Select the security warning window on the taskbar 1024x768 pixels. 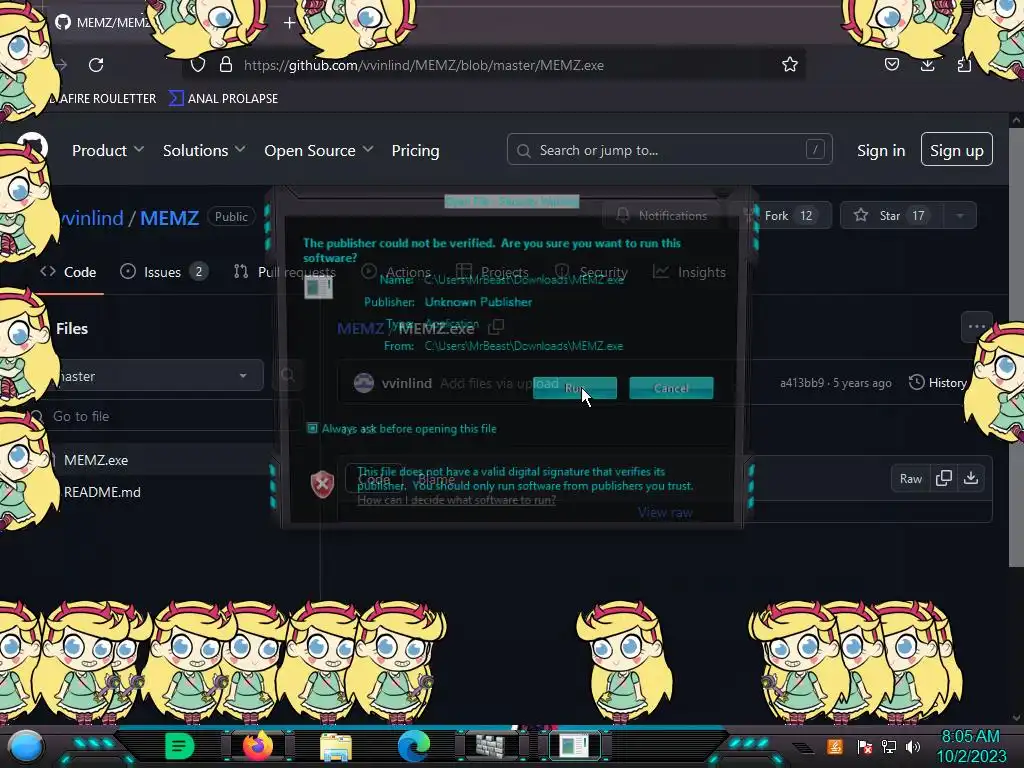click(x=574, y=746)
